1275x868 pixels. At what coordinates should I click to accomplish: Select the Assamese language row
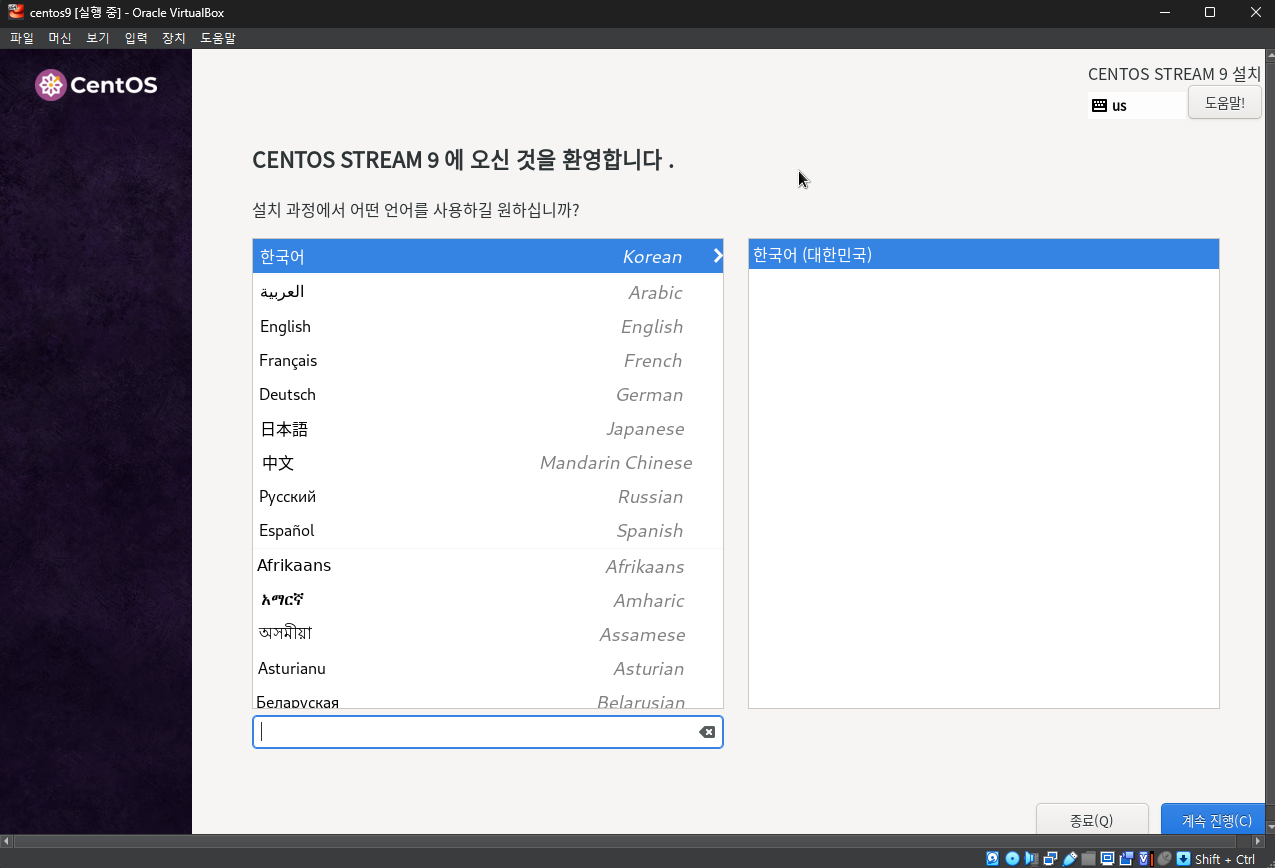pos(488,634)
